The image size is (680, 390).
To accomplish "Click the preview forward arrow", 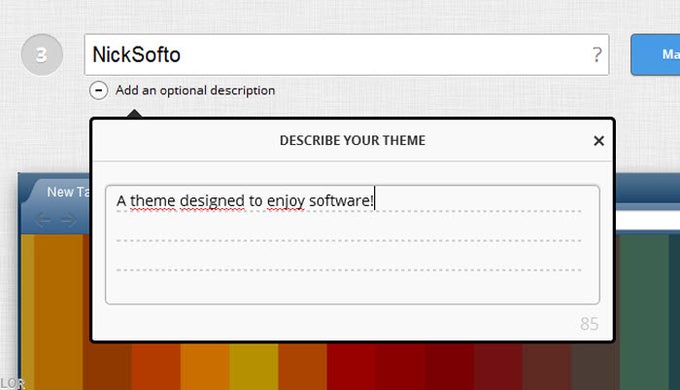I will coord(69,220).
